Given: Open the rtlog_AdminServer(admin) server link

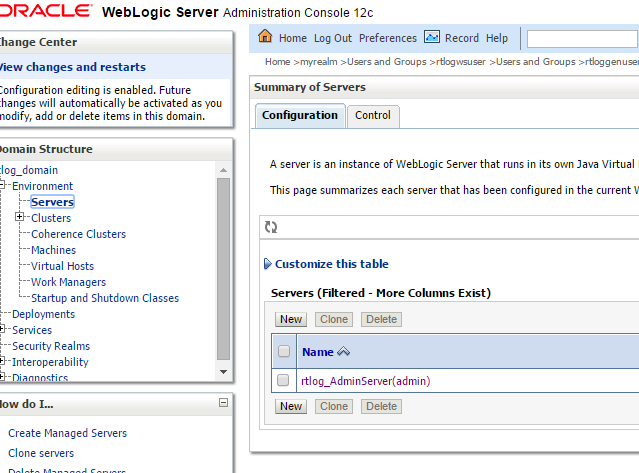Looking at the screenshot, I should pyautogui.click(x=366, y=381).
